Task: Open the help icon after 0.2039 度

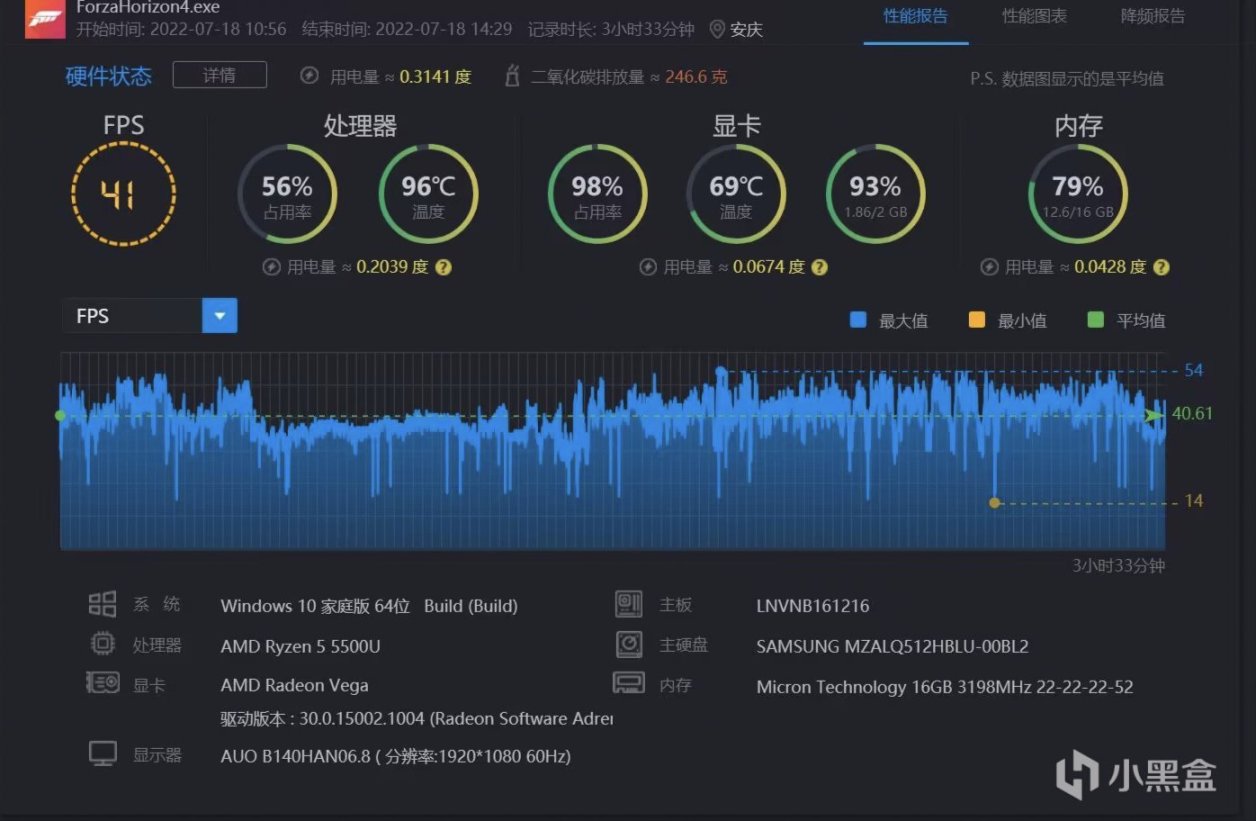Action: (x=444, y=268)
